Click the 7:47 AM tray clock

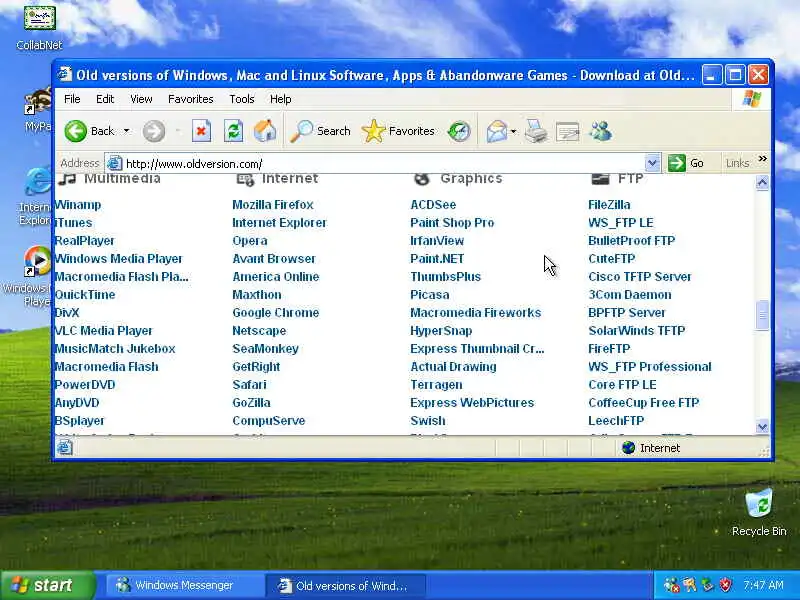(x=763, y=585)
